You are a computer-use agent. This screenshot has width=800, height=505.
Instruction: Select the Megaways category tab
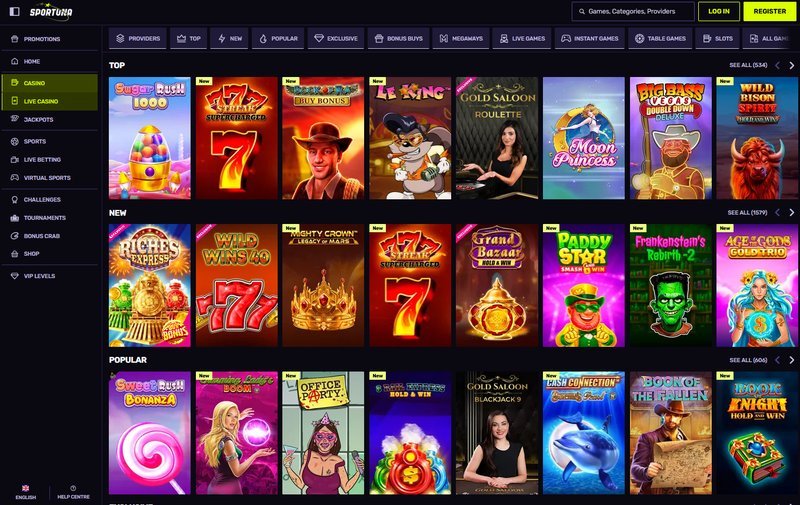click(x=461, y=38)
